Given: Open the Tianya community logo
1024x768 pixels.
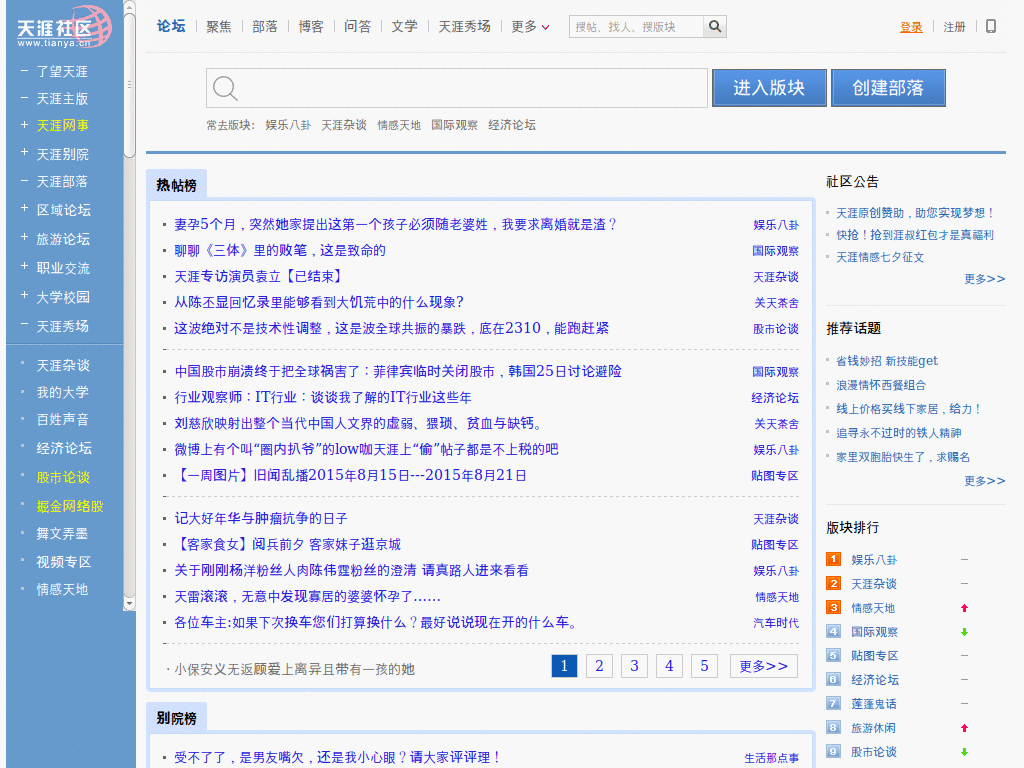Looking at the screenshot, I should point(63,27).
